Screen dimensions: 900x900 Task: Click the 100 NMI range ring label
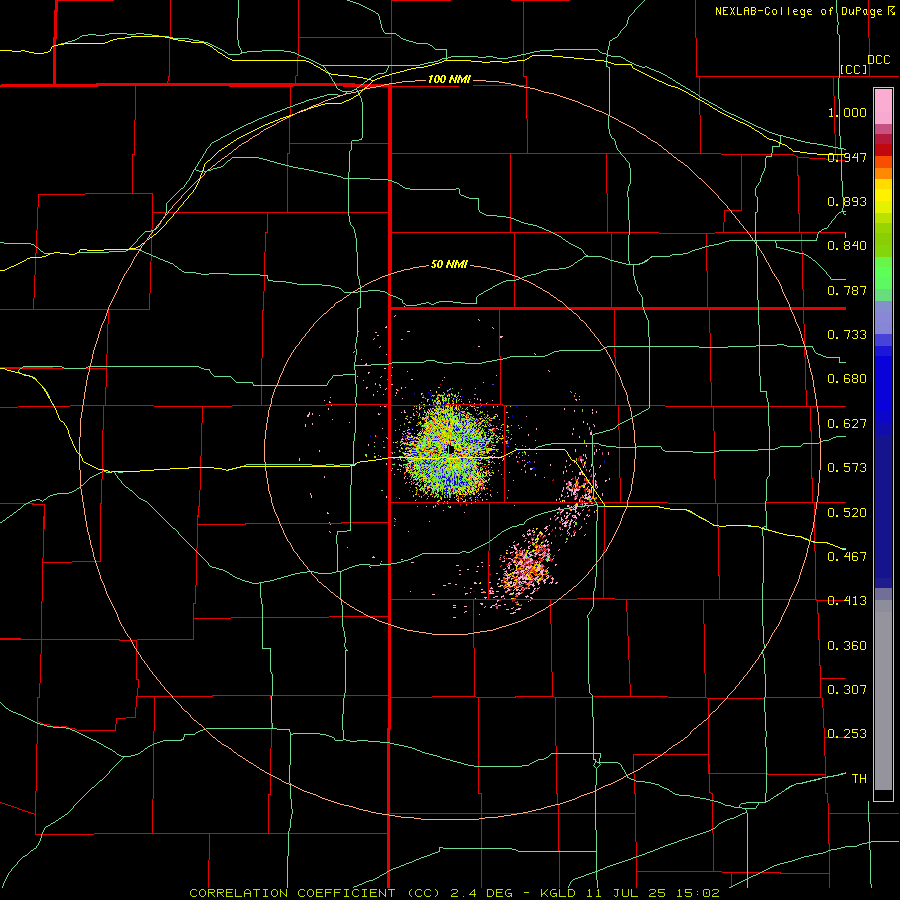(449, 79)
